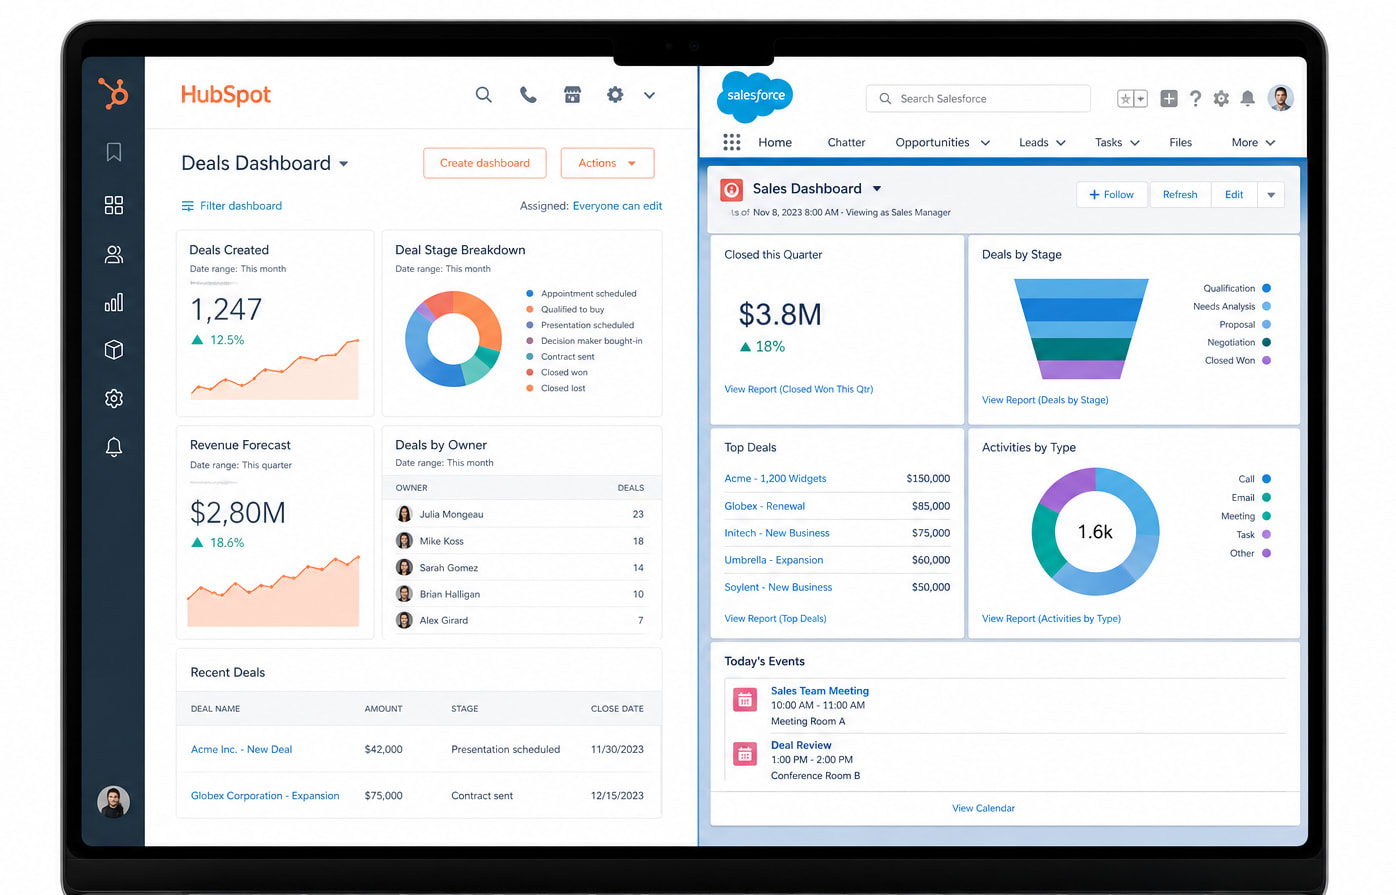Screen dimensions: 1396x895
Task: Click the phone calling icon in HubSpot header
Action: coord(528,95)
